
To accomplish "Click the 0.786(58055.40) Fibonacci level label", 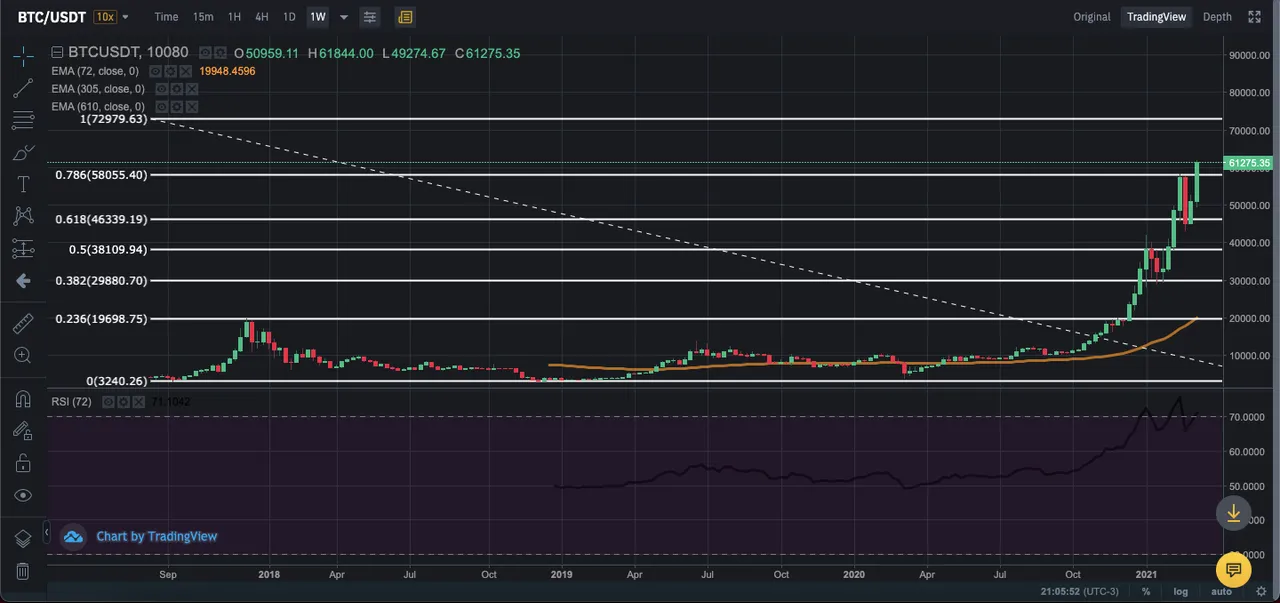I will pos(100,175).
